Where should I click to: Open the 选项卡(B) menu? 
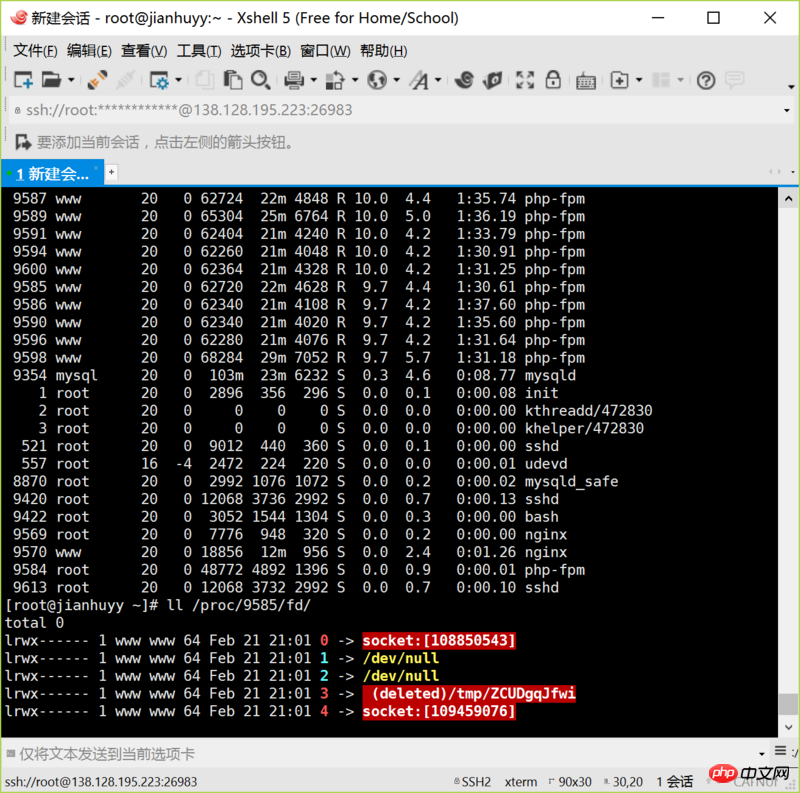(260, 51)
